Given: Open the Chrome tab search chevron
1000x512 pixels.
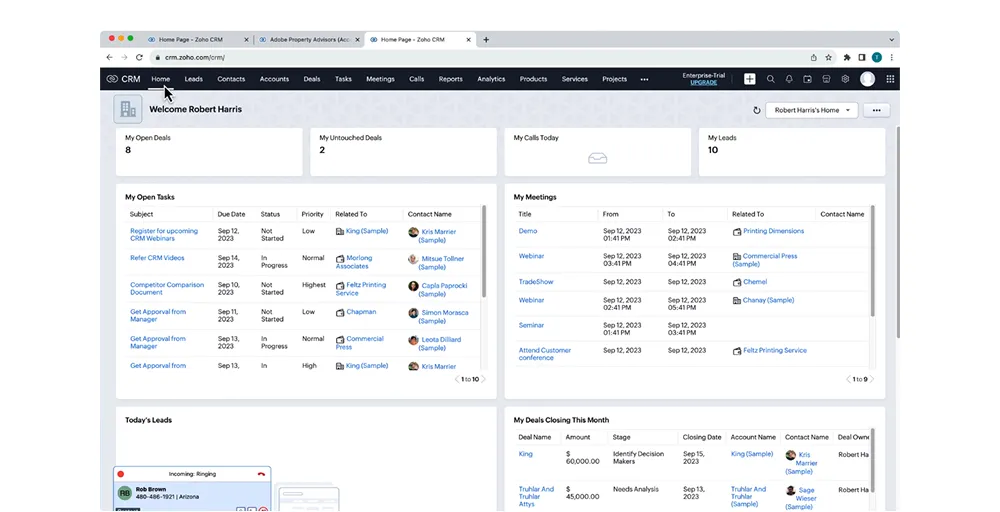Looking at the screenshot, I should pos(892,40).
